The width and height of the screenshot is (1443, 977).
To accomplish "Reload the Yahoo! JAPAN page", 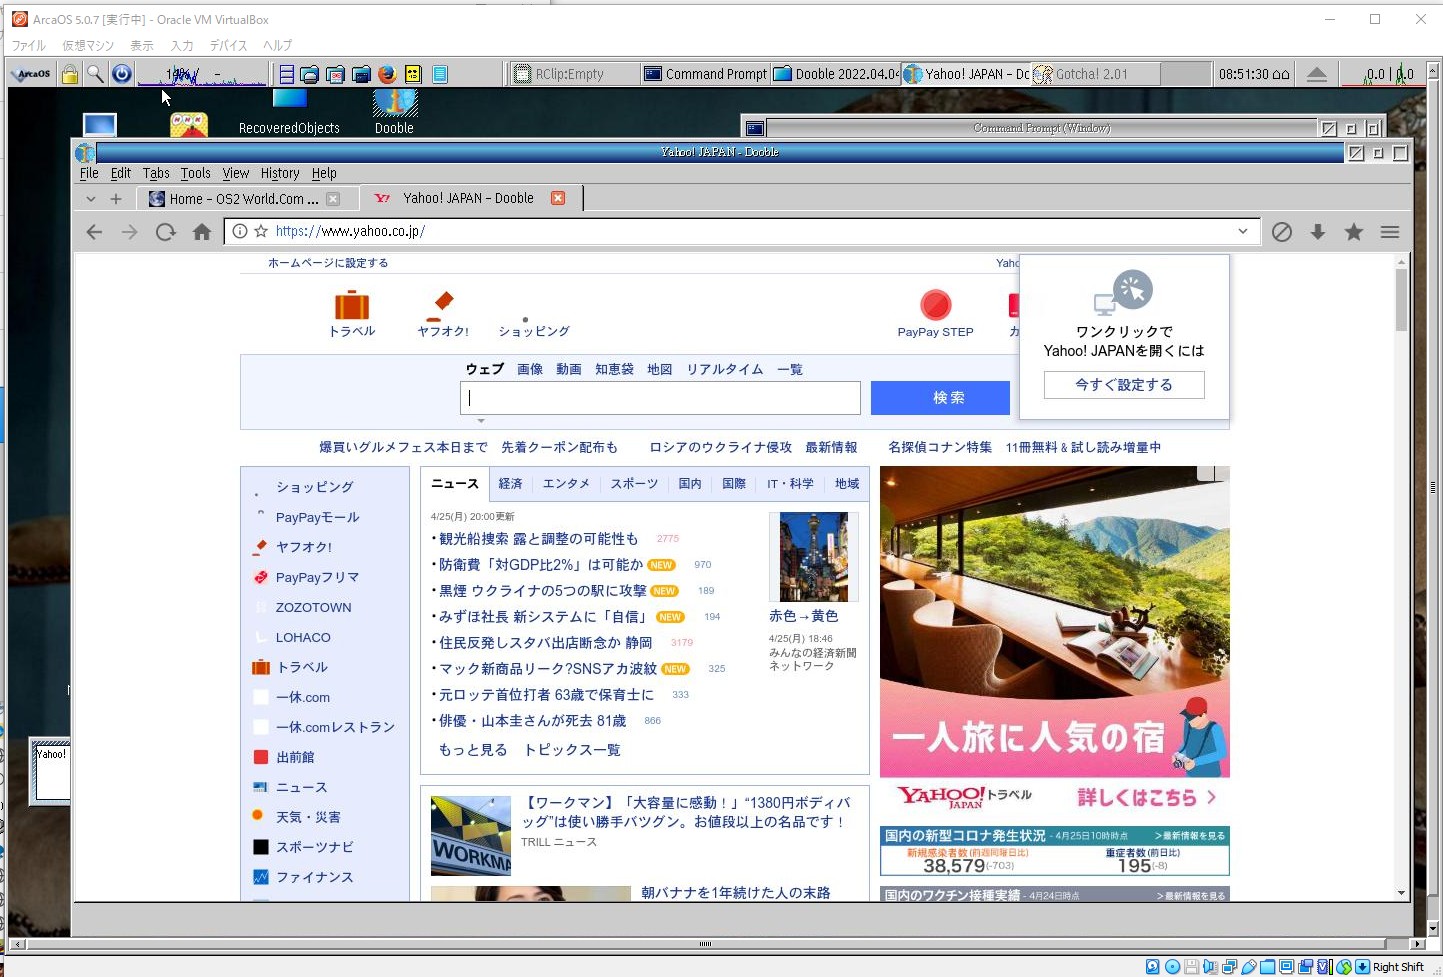I will 166,232.
